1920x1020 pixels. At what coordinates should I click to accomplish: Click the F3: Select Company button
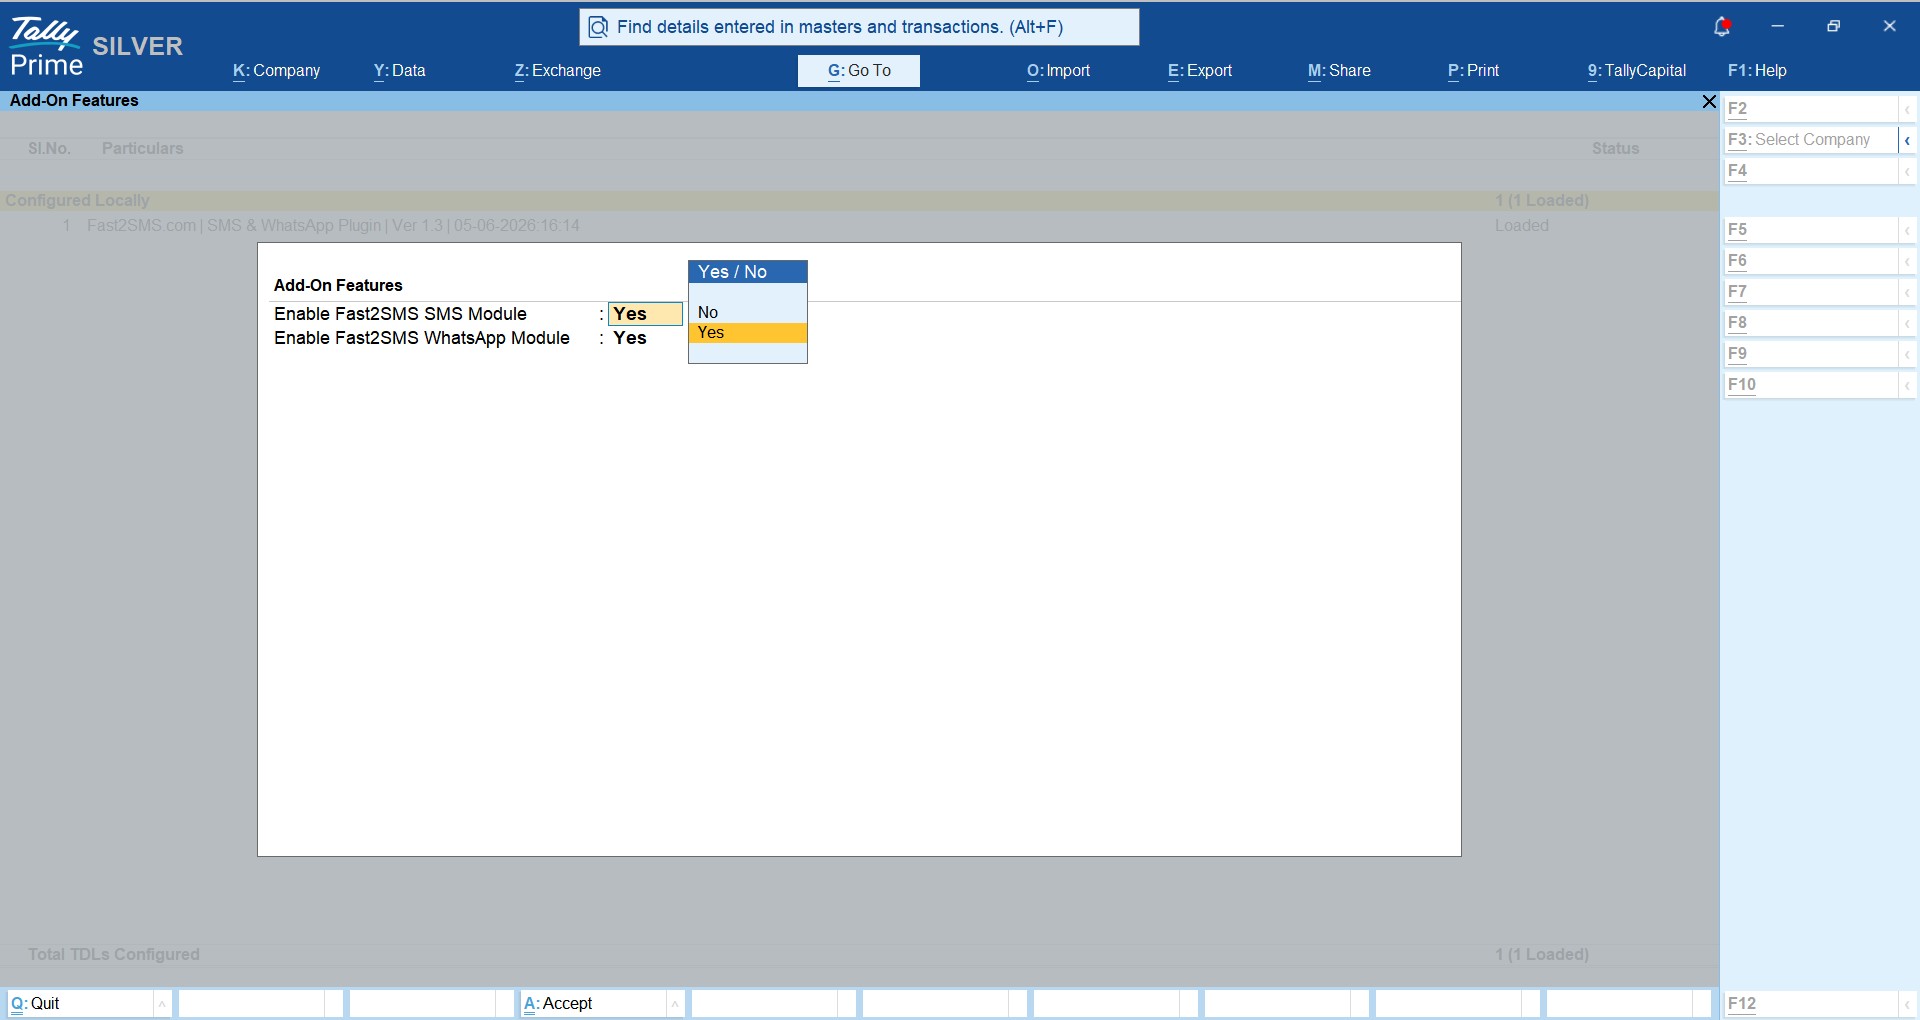pyautogui.click(x=1811, y=140)
